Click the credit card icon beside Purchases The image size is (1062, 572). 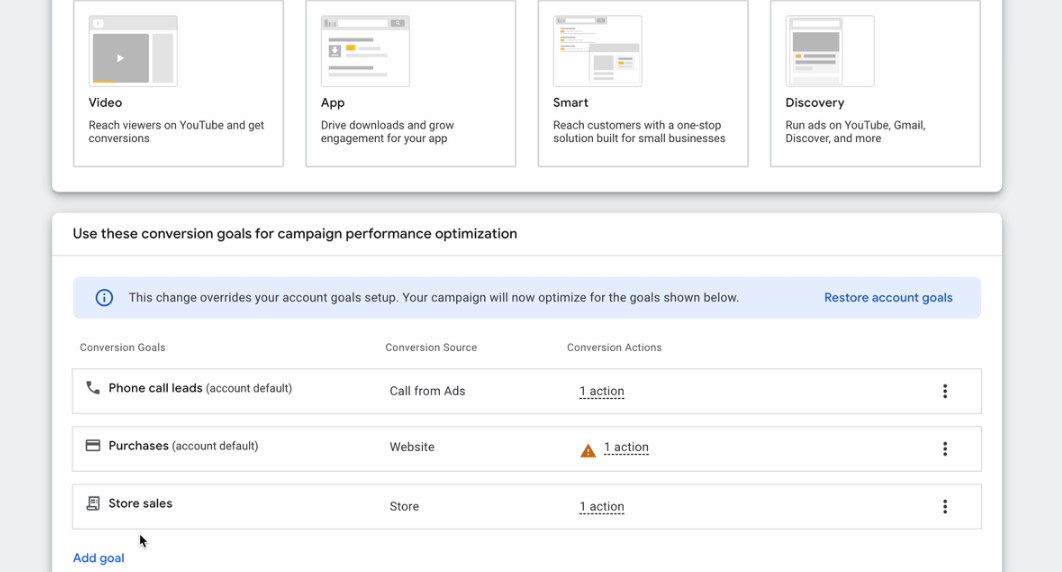point(93,446)
